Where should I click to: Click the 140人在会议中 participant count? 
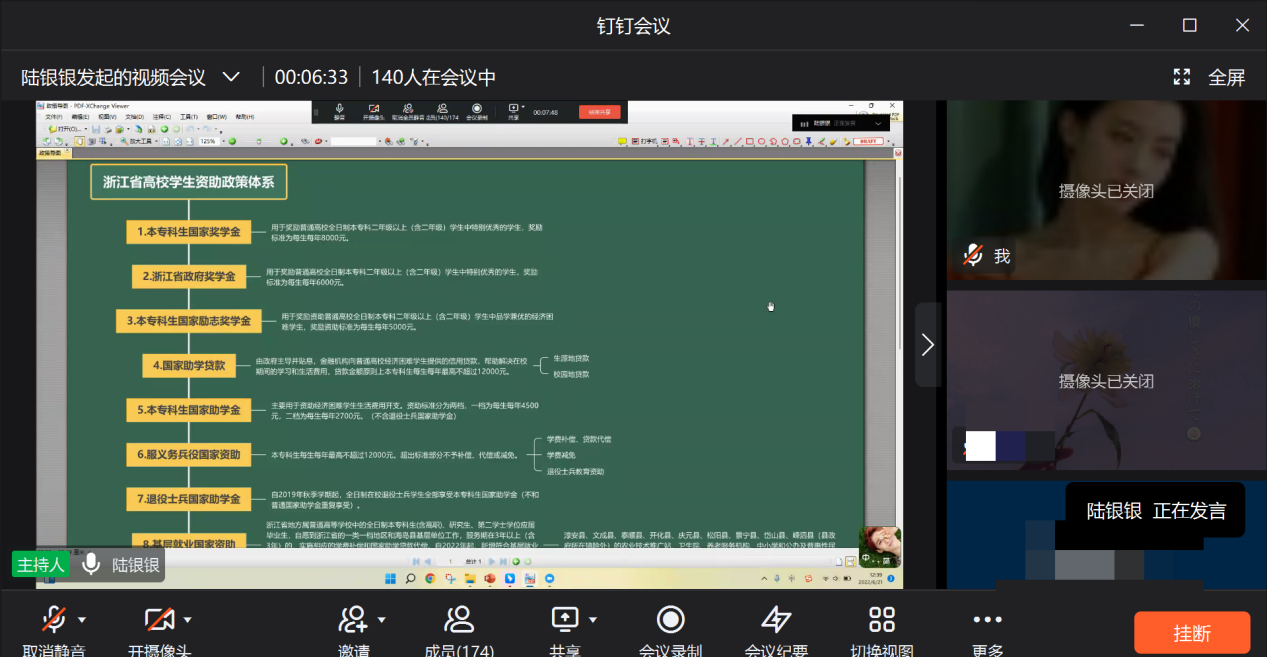(433, 77)
